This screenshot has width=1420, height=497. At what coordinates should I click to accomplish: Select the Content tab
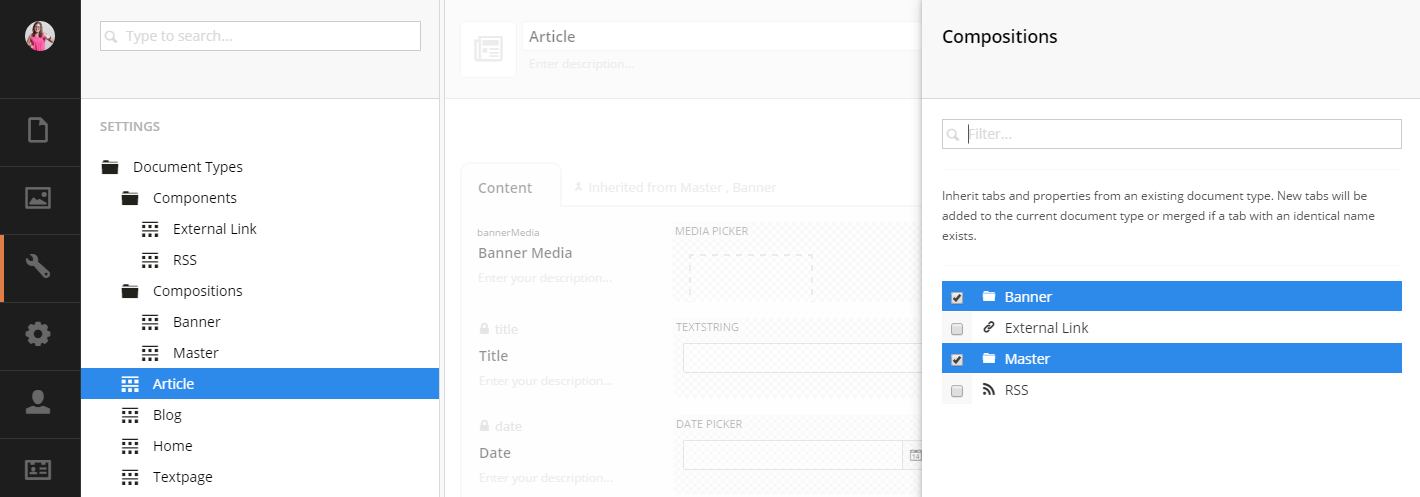(x=505, y=187)
